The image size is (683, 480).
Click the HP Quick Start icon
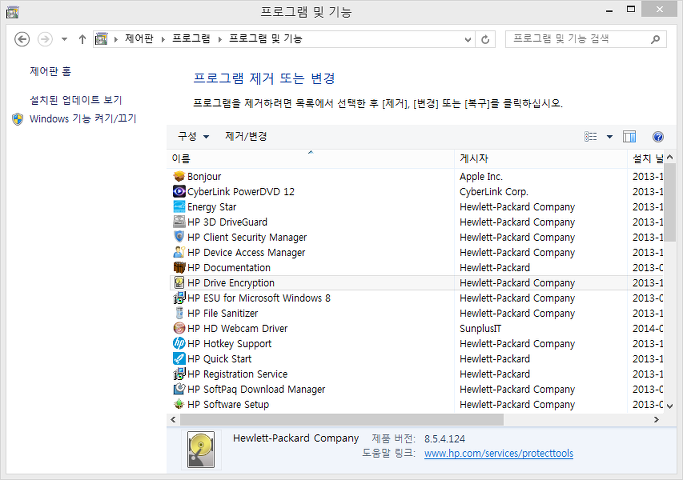(179, 359)
